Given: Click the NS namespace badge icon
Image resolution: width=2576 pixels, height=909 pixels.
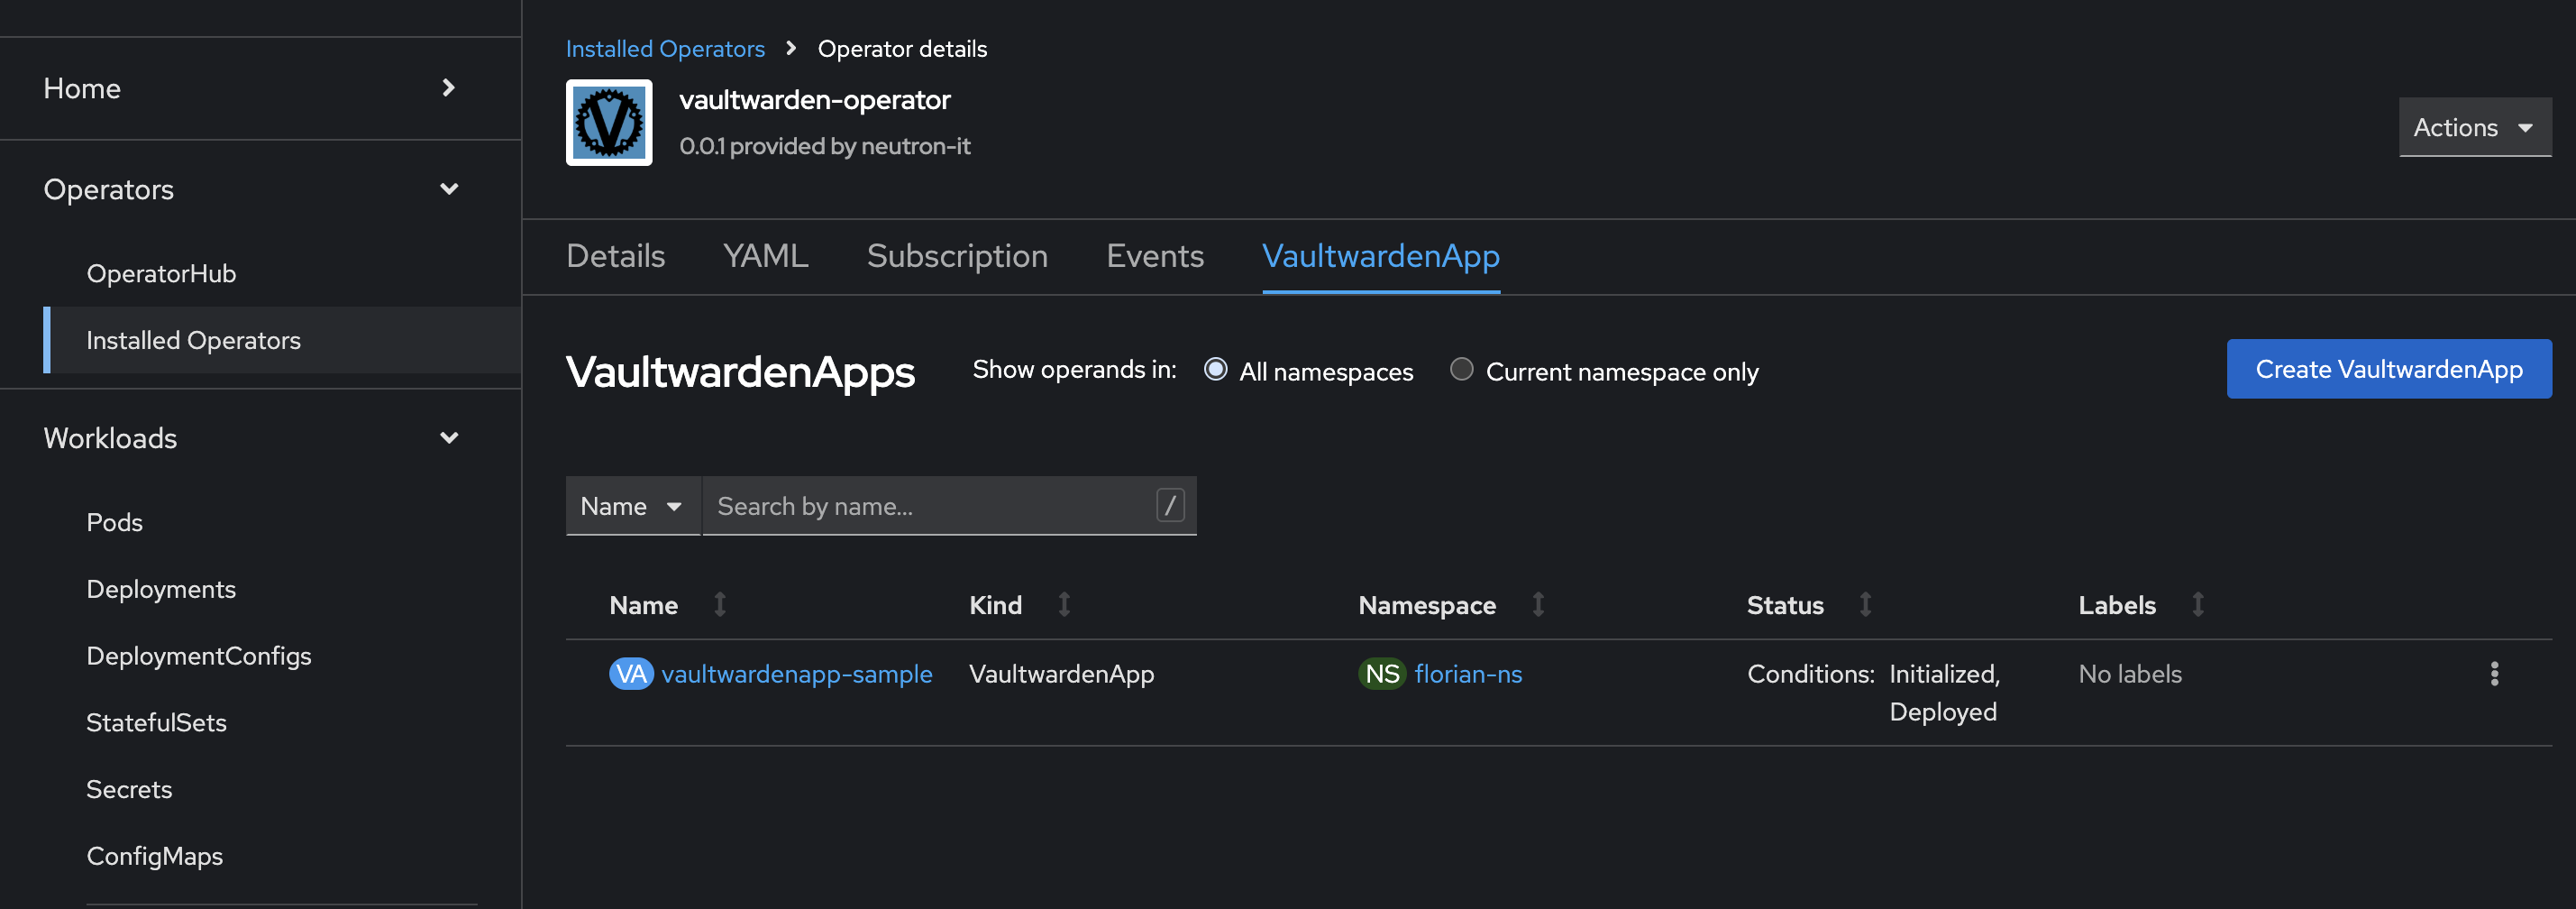Looking at the screenshot, I should [x=1382, y=674].
